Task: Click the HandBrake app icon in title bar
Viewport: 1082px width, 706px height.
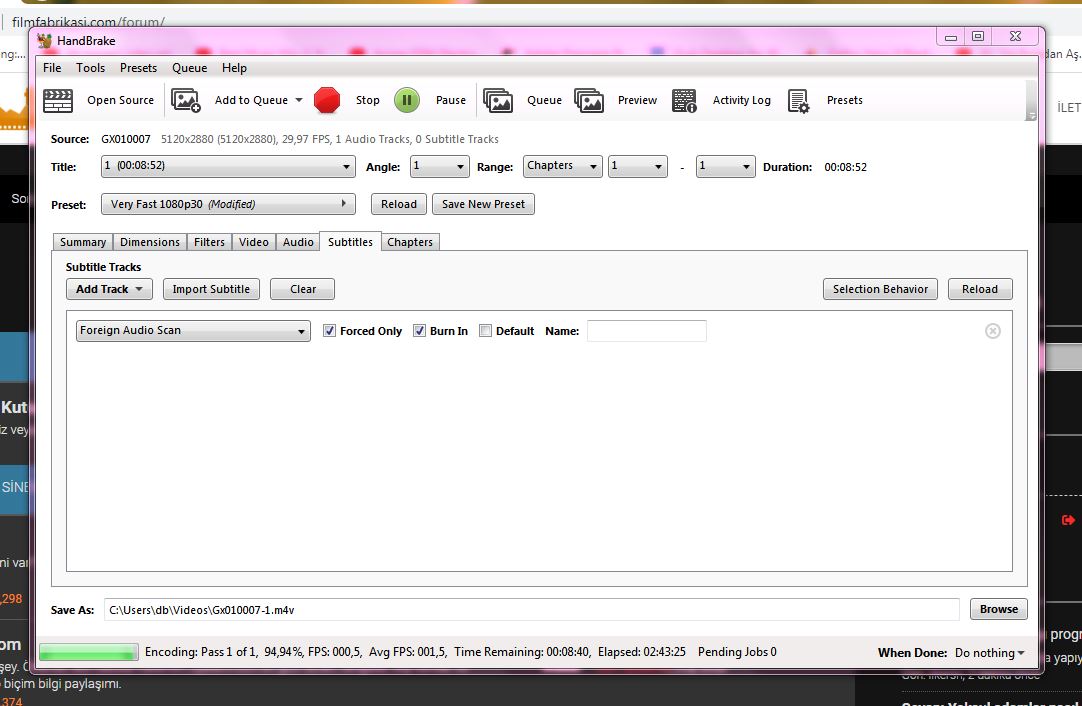Action: (x=45, y=41)
